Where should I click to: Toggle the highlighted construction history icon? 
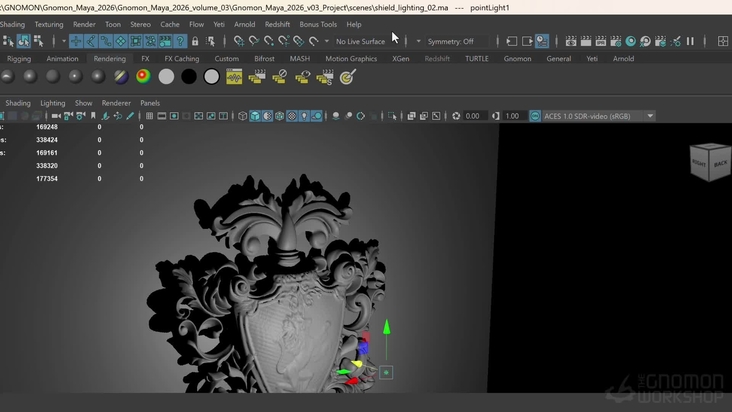coord(541,42)
